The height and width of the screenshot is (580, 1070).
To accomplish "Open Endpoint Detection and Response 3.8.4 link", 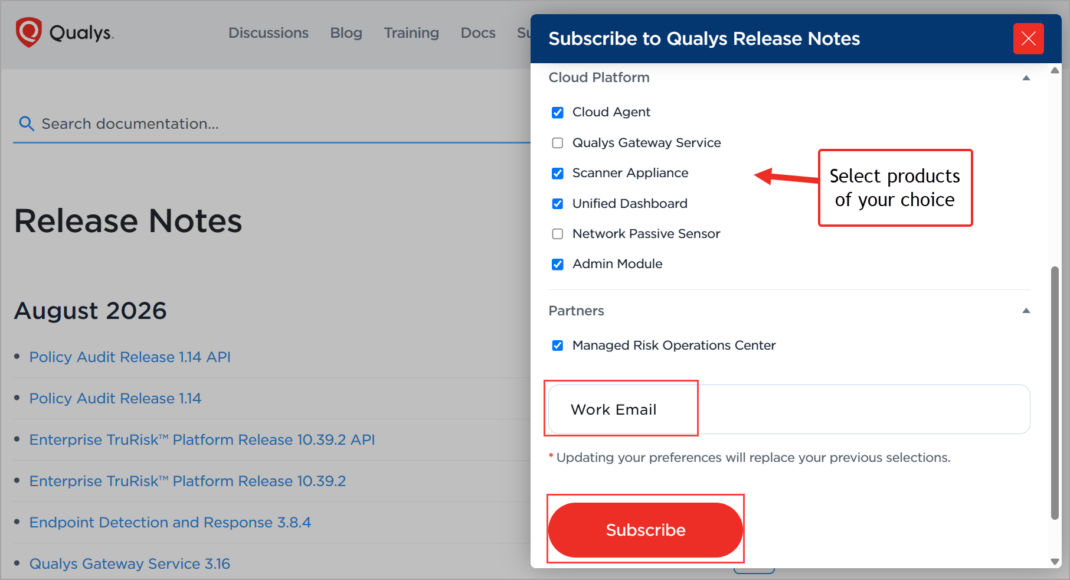I will [x=170, y=522].
